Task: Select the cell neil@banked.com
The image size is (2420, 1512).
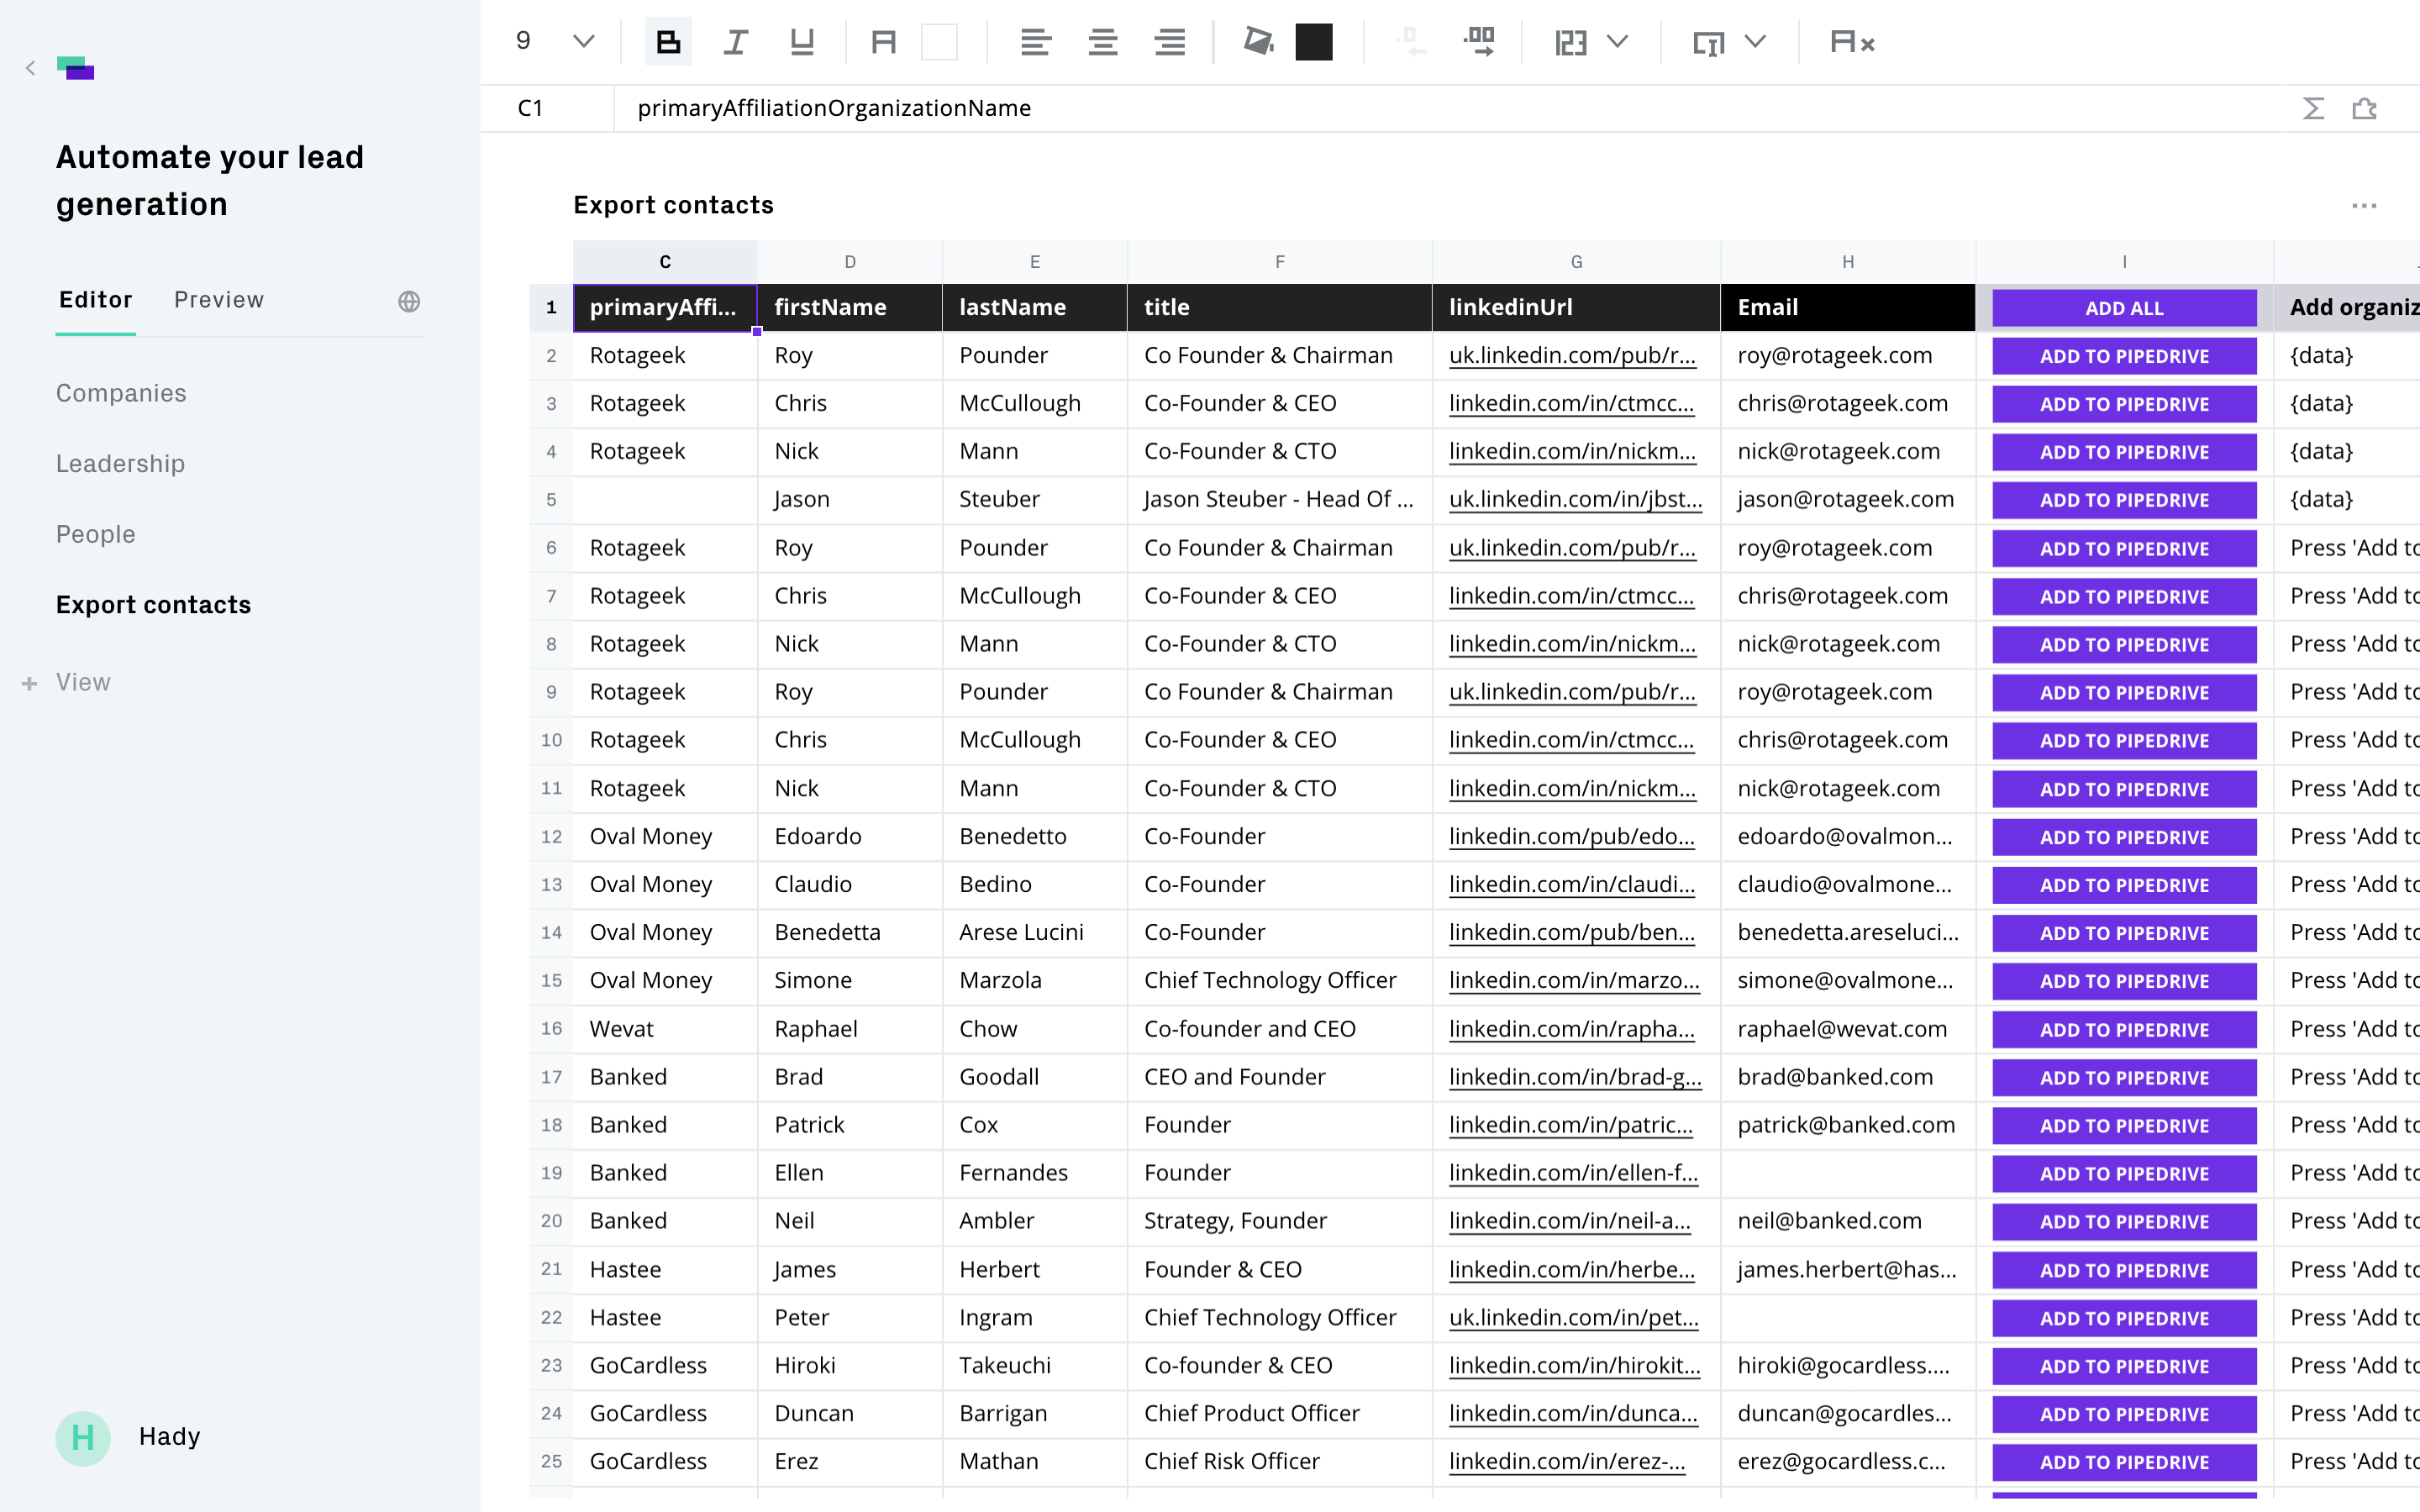Action: pos(1848,1221)
